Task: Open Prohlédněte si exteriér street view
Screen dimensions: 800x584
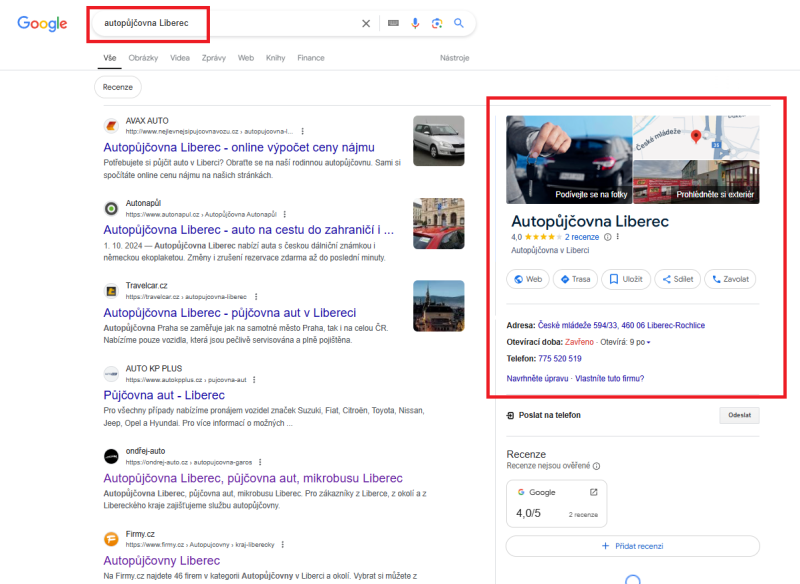Action: point(696,182)
